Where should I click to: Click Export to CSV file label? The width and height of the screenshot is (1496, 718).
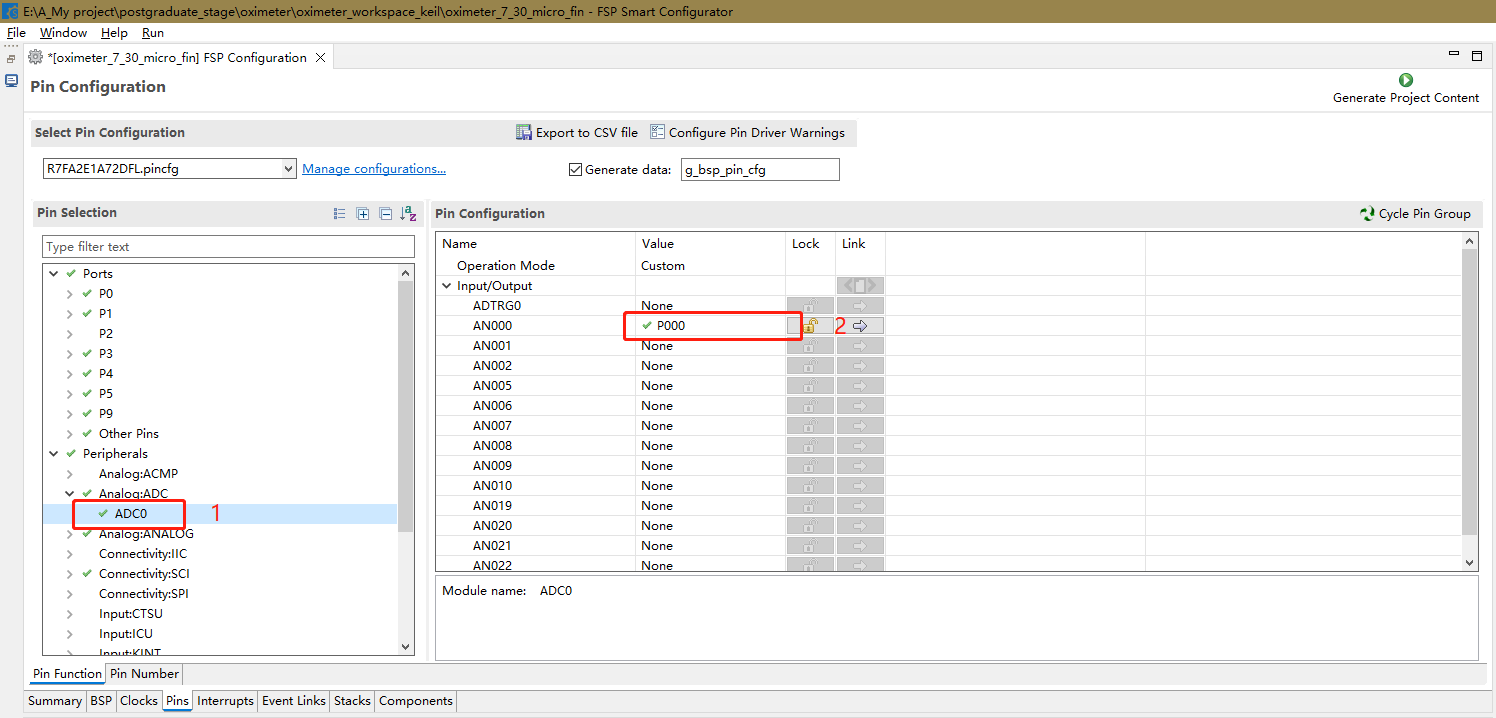587,132
